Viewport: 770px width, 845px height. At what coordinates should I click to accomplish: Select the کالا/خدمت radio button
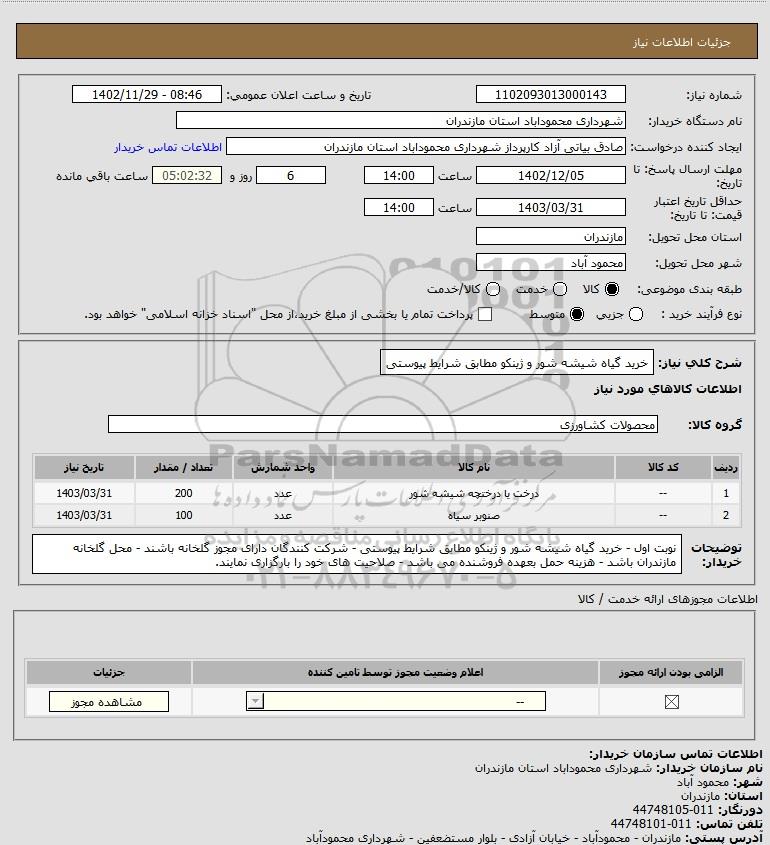coord(492,289)
